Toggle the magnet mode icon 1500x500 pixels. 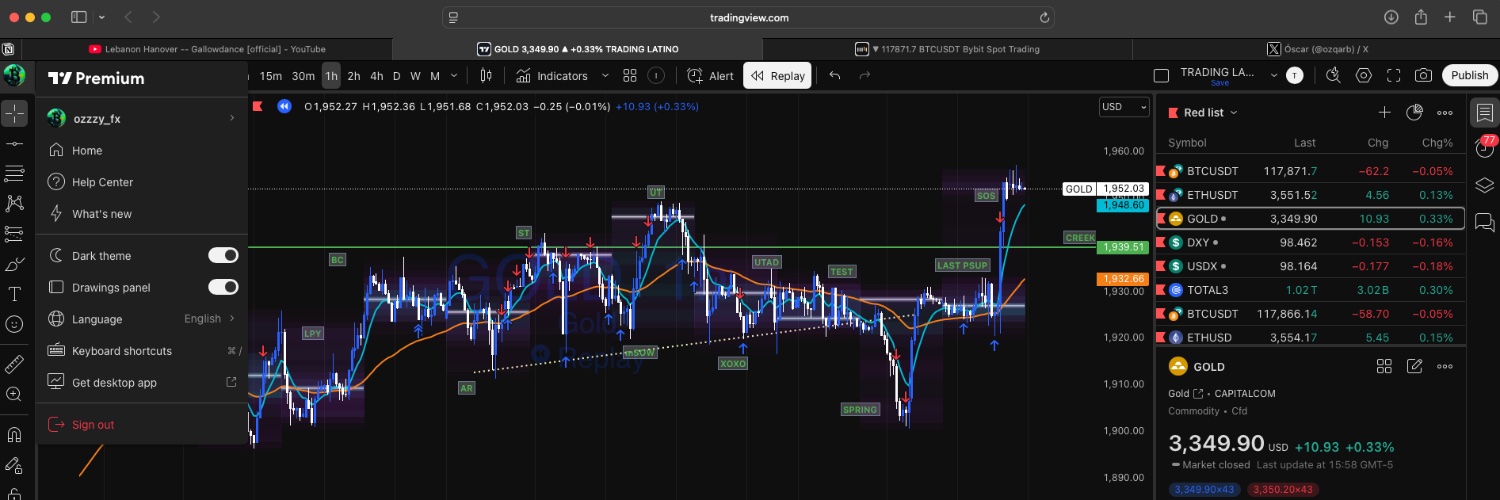[x=14, y=435]
